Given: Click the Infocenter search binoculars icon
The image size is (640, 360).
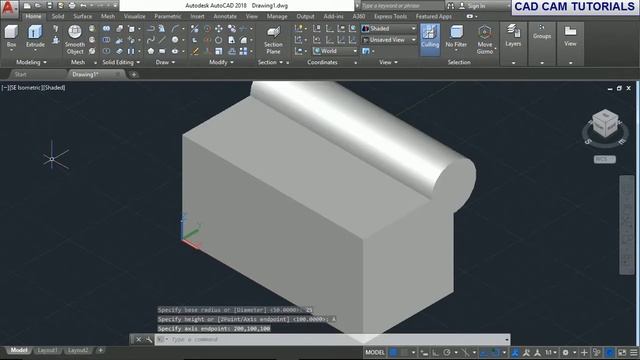Looking at the screenshot, I should [x=451, y=6].
